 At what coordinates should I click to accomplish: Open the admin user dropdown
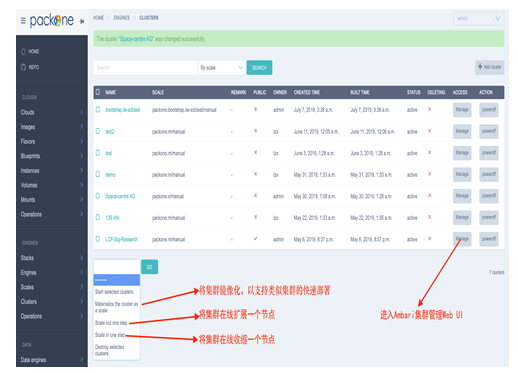[x=478, y=18]
